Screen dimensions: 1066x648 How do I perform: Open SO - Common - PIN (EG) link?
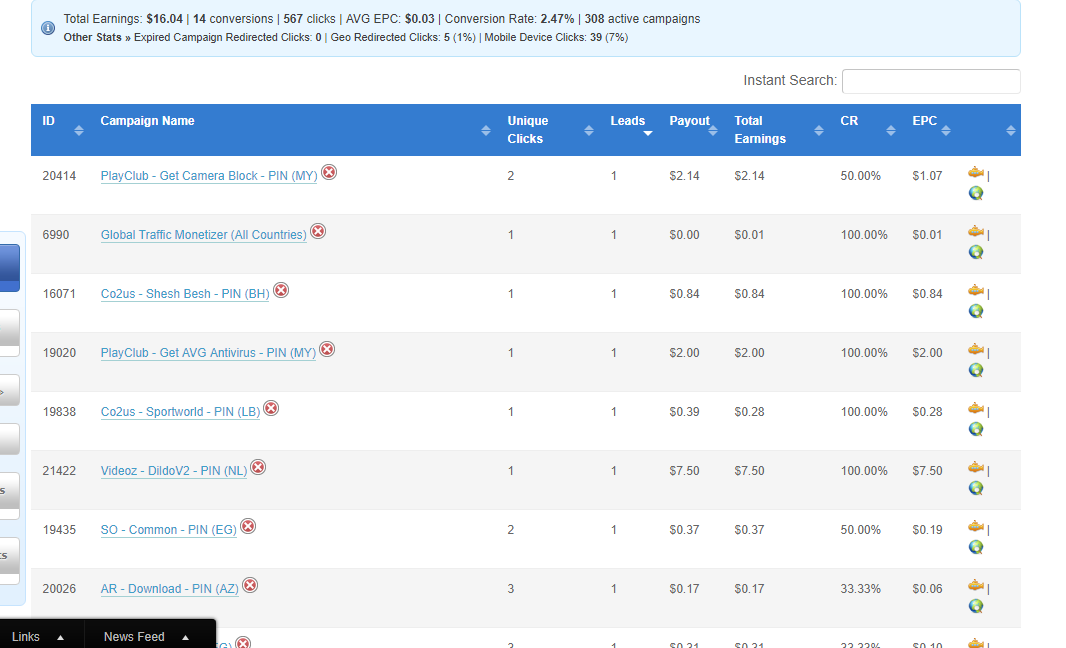click(x=169, y=530)
